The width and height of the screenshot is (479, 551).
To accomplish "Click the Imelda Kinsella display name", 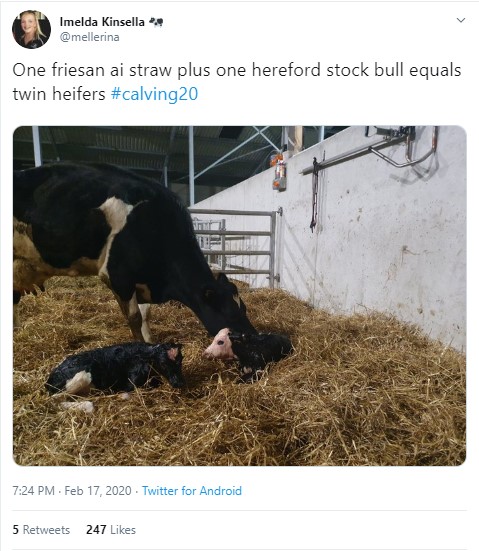I will click(x=102, y=22).
